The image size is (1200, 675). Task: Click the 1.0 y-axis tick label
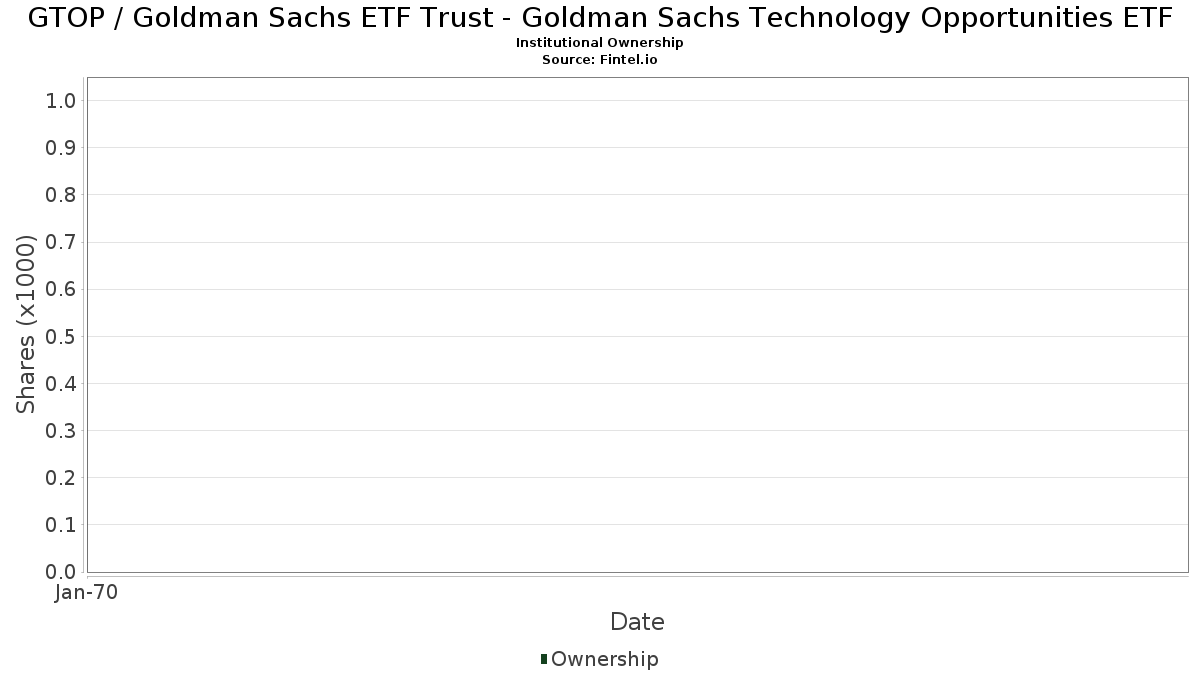pyautogui.click(x=61, y=100)
